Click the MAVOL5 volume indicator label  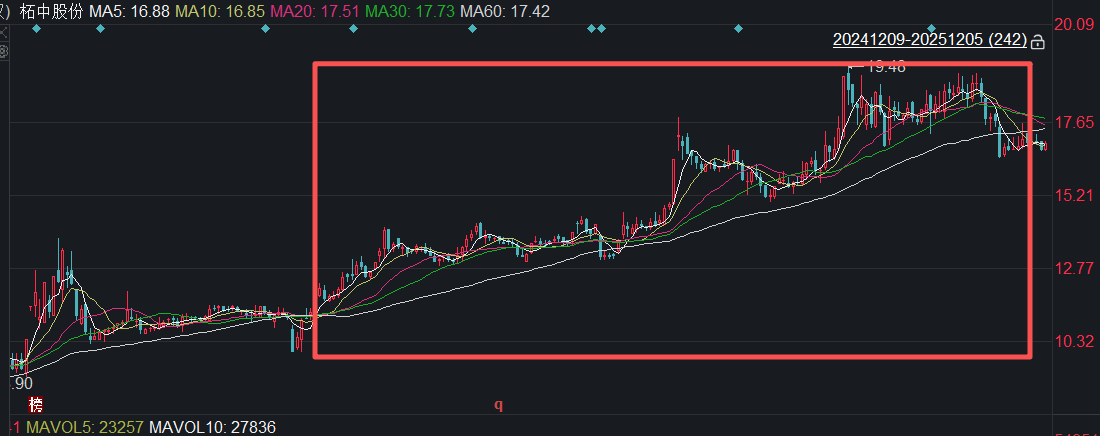(83, 428)
